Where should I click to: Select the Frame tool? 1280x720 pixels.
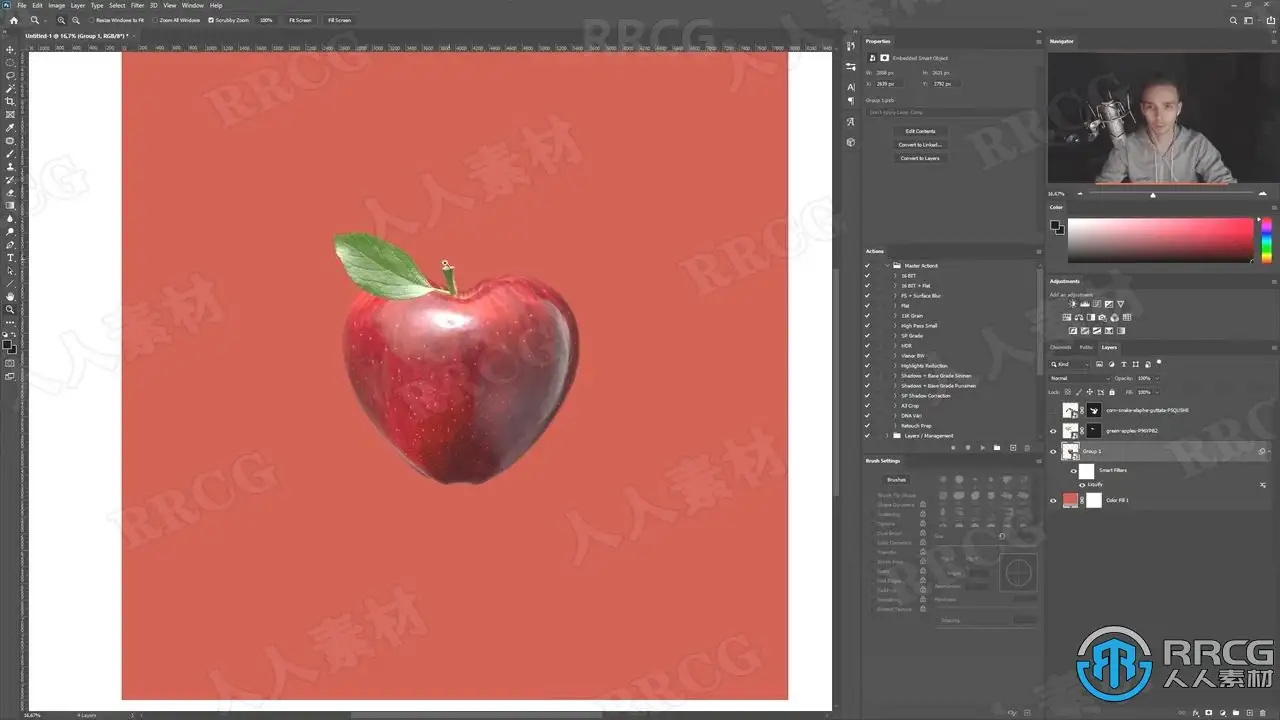[x=10, y=114]
